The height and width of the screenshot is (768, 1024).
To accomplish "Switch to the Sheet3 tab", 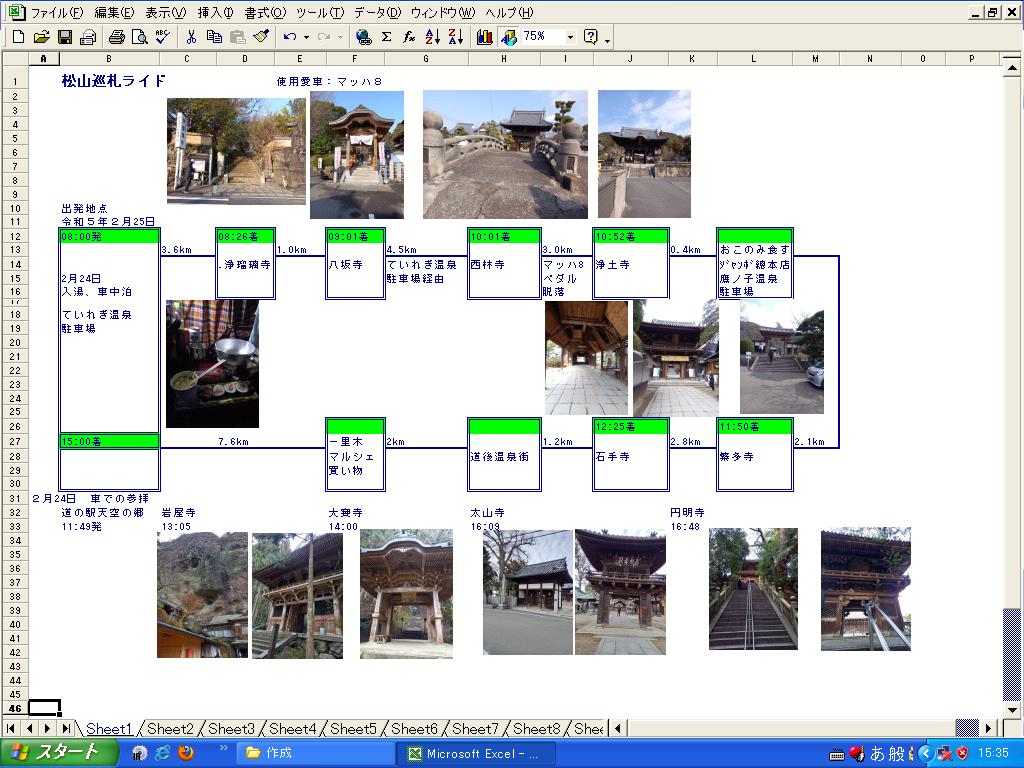I will [x=231, y=729].
